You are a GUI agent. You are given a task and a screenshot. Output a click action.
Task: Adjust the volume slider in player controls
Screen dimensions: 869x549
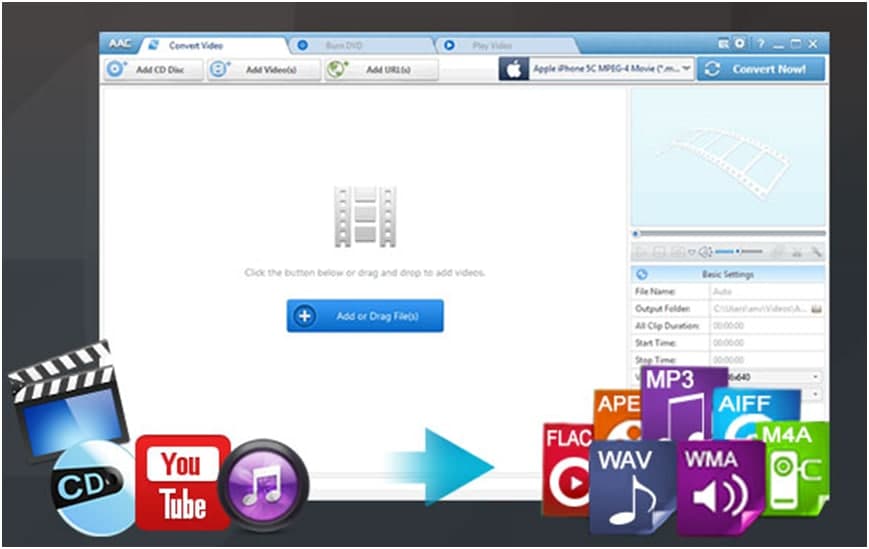pyautogui.click(x=738, y=252)
